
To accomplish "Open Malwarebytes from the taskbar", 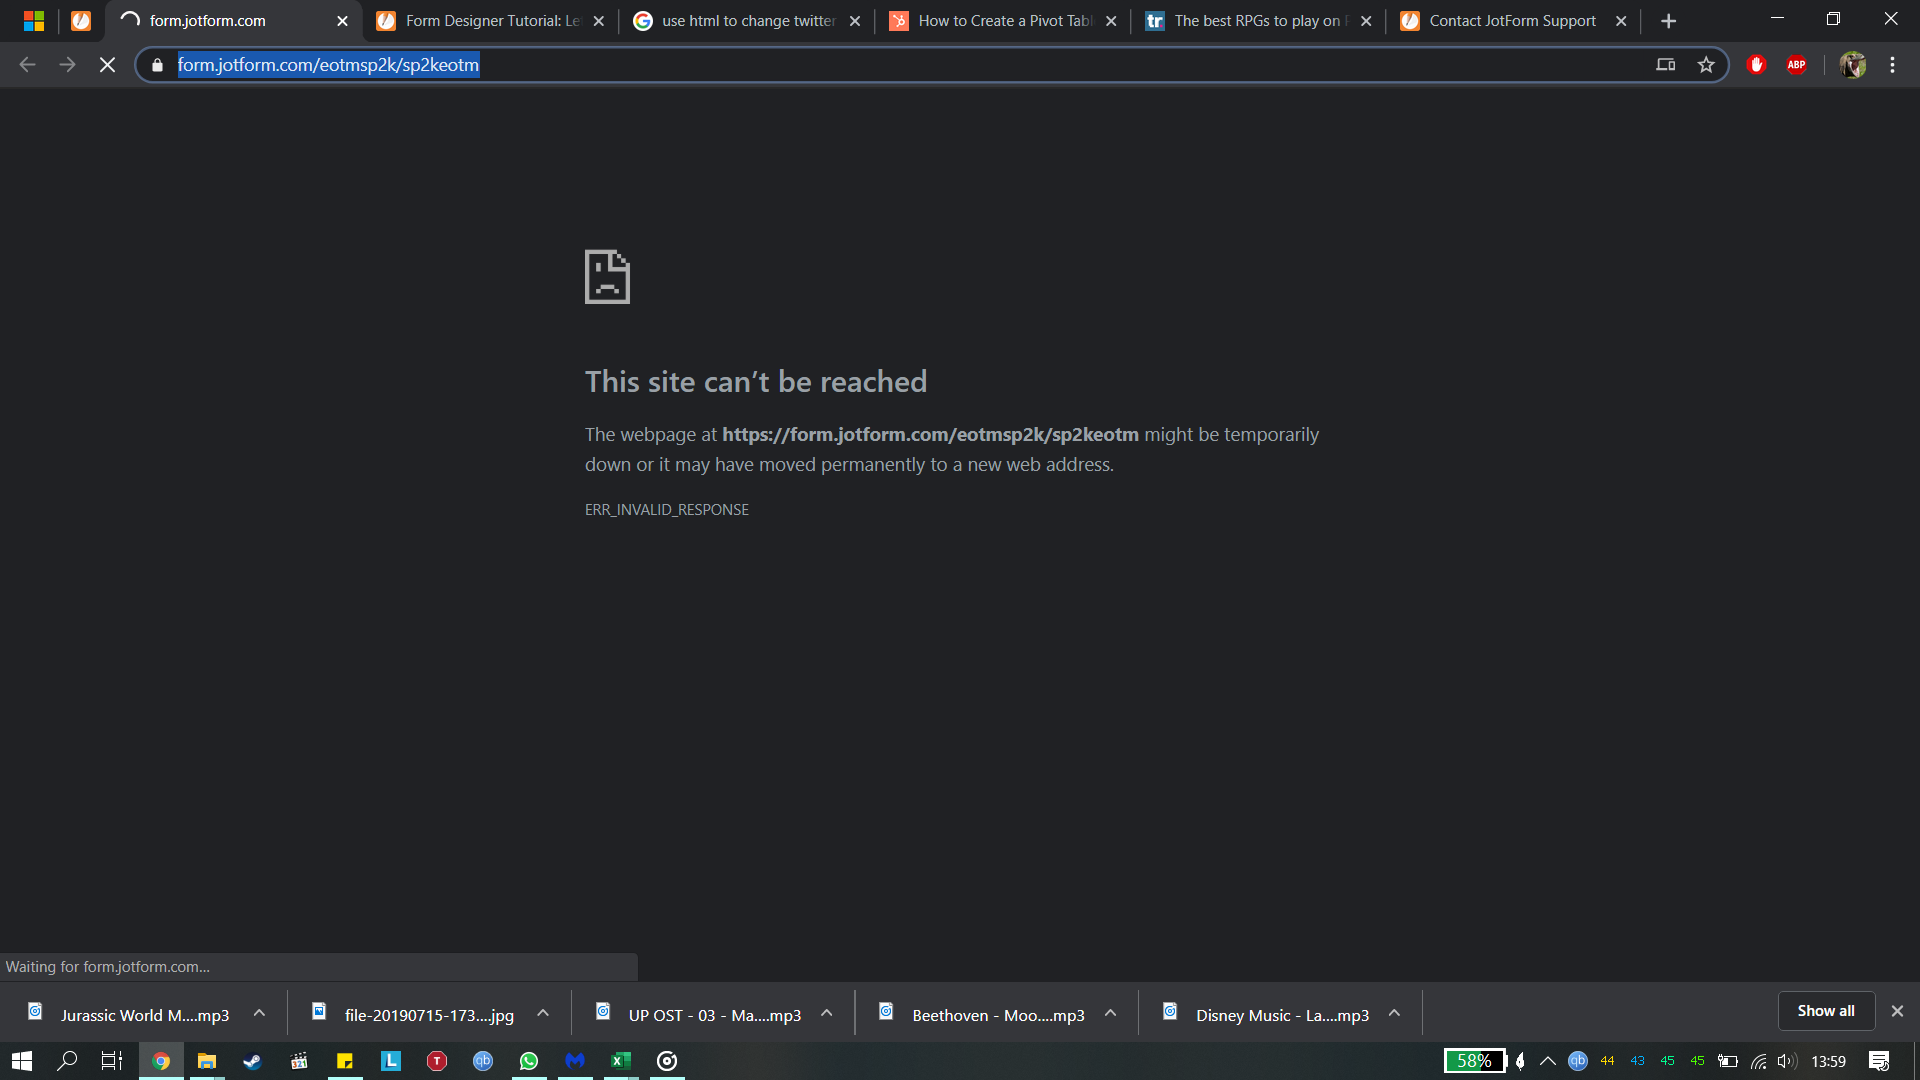I will coord(575,1061).
